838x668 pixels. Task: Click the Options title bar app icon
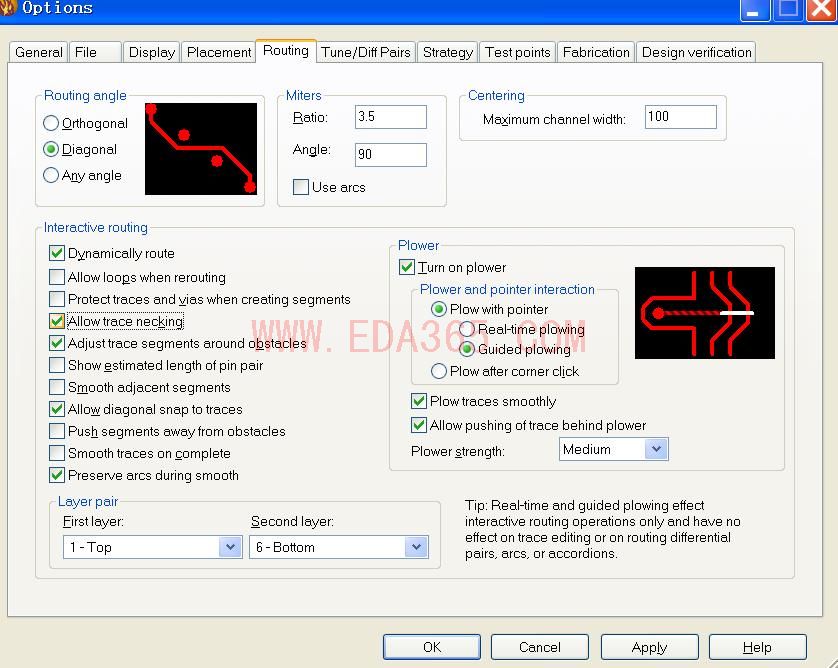[7, 7]
